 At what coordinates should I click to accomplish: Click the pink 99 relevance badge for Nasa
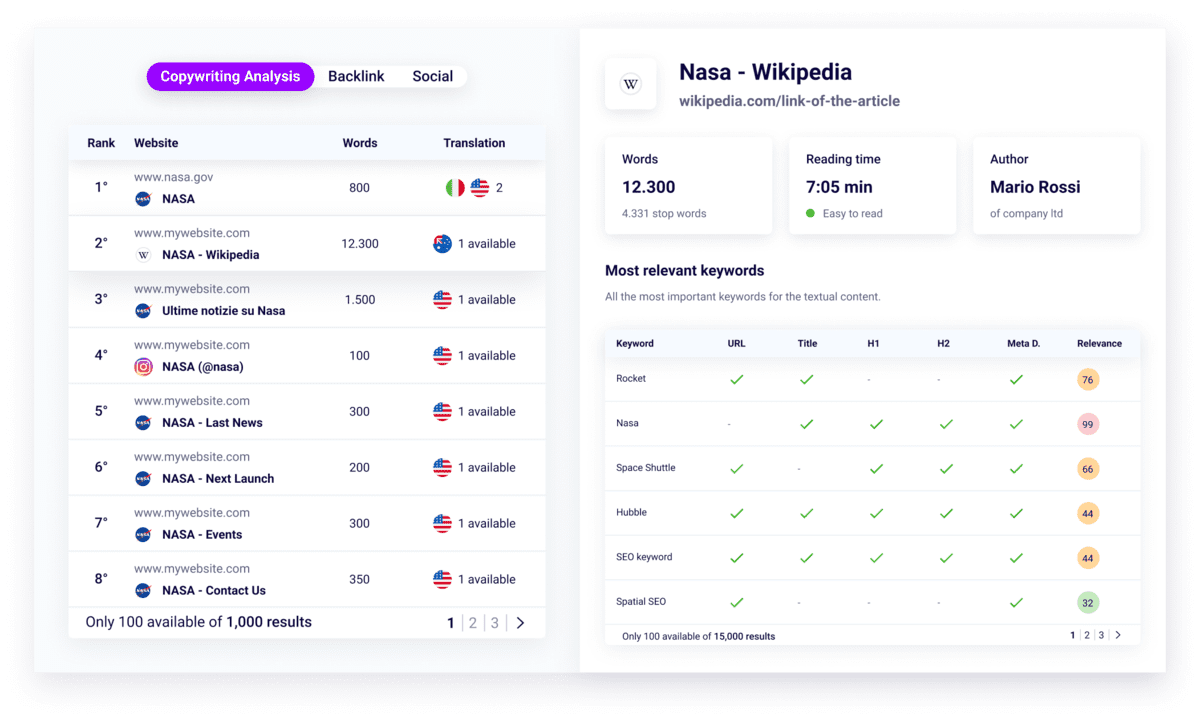click(1087, 424)
